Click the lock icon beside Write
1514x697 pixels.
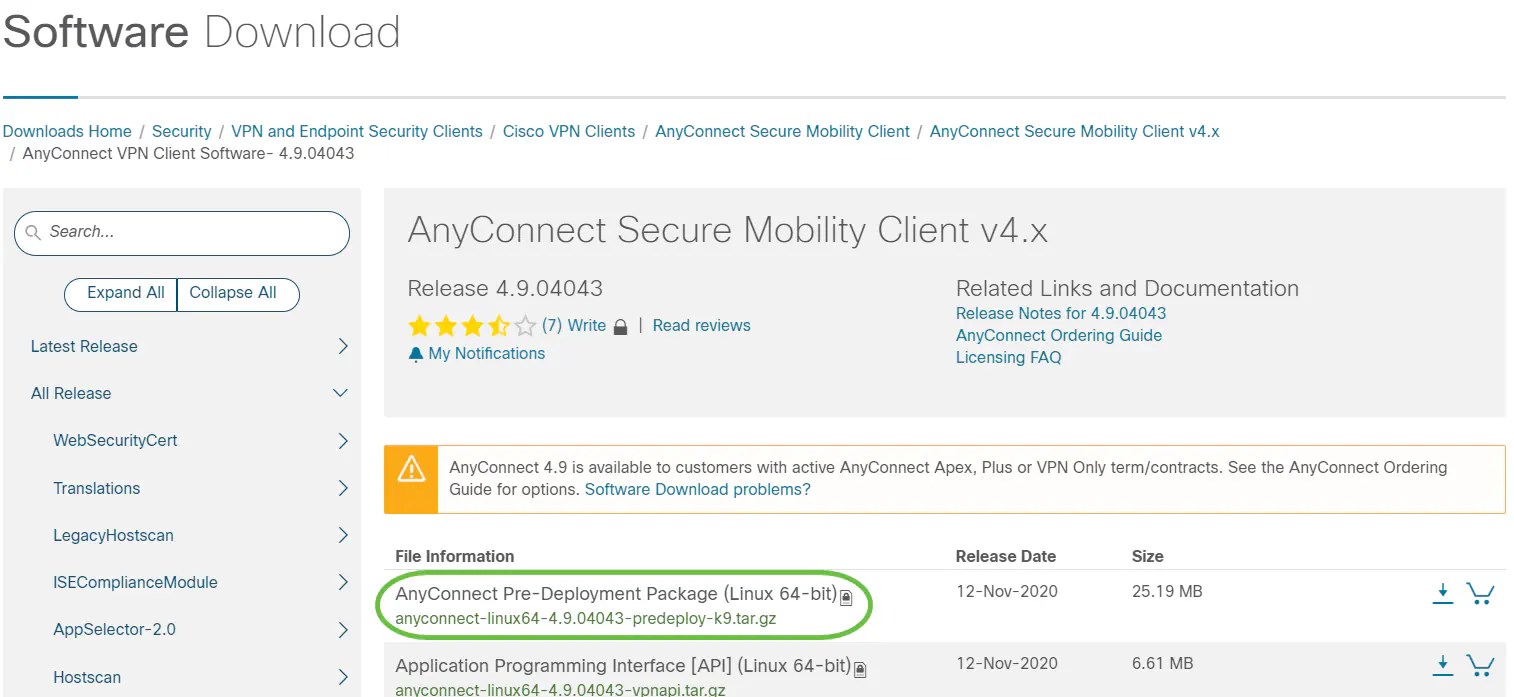click(620, 327)
